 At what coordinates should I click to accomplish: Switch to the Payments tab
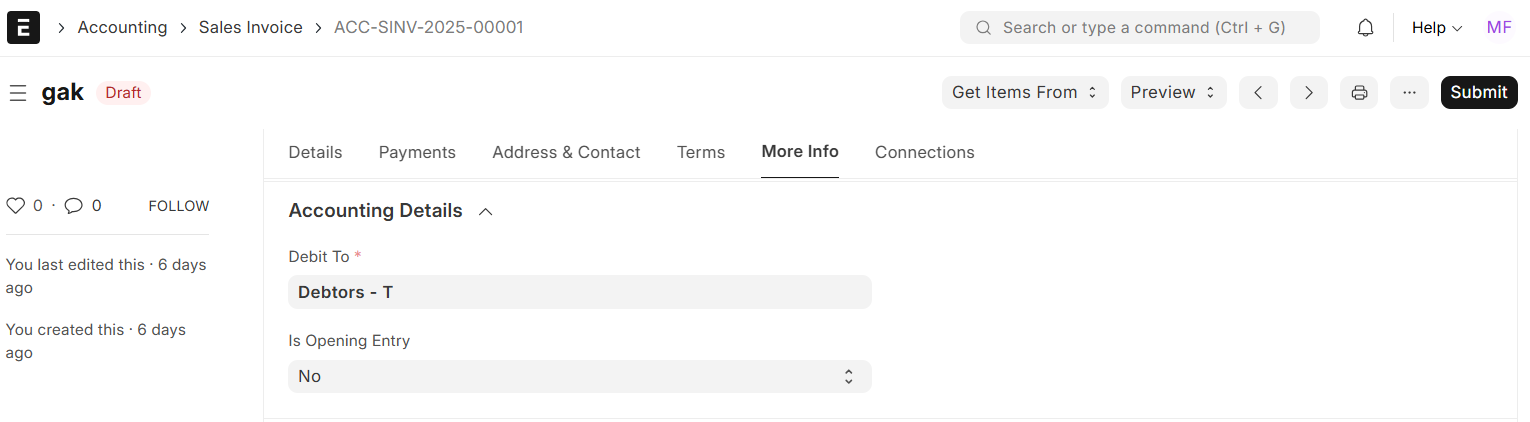point(417,153)
